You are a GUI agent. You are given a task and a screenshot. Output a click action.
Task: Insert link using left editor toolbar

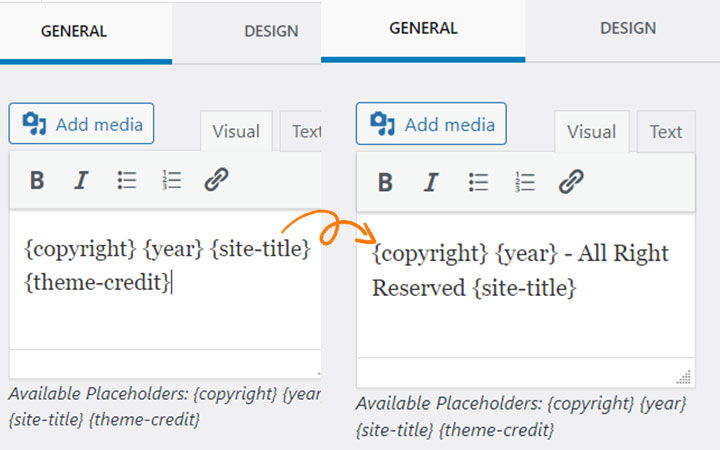pos(216,179)
